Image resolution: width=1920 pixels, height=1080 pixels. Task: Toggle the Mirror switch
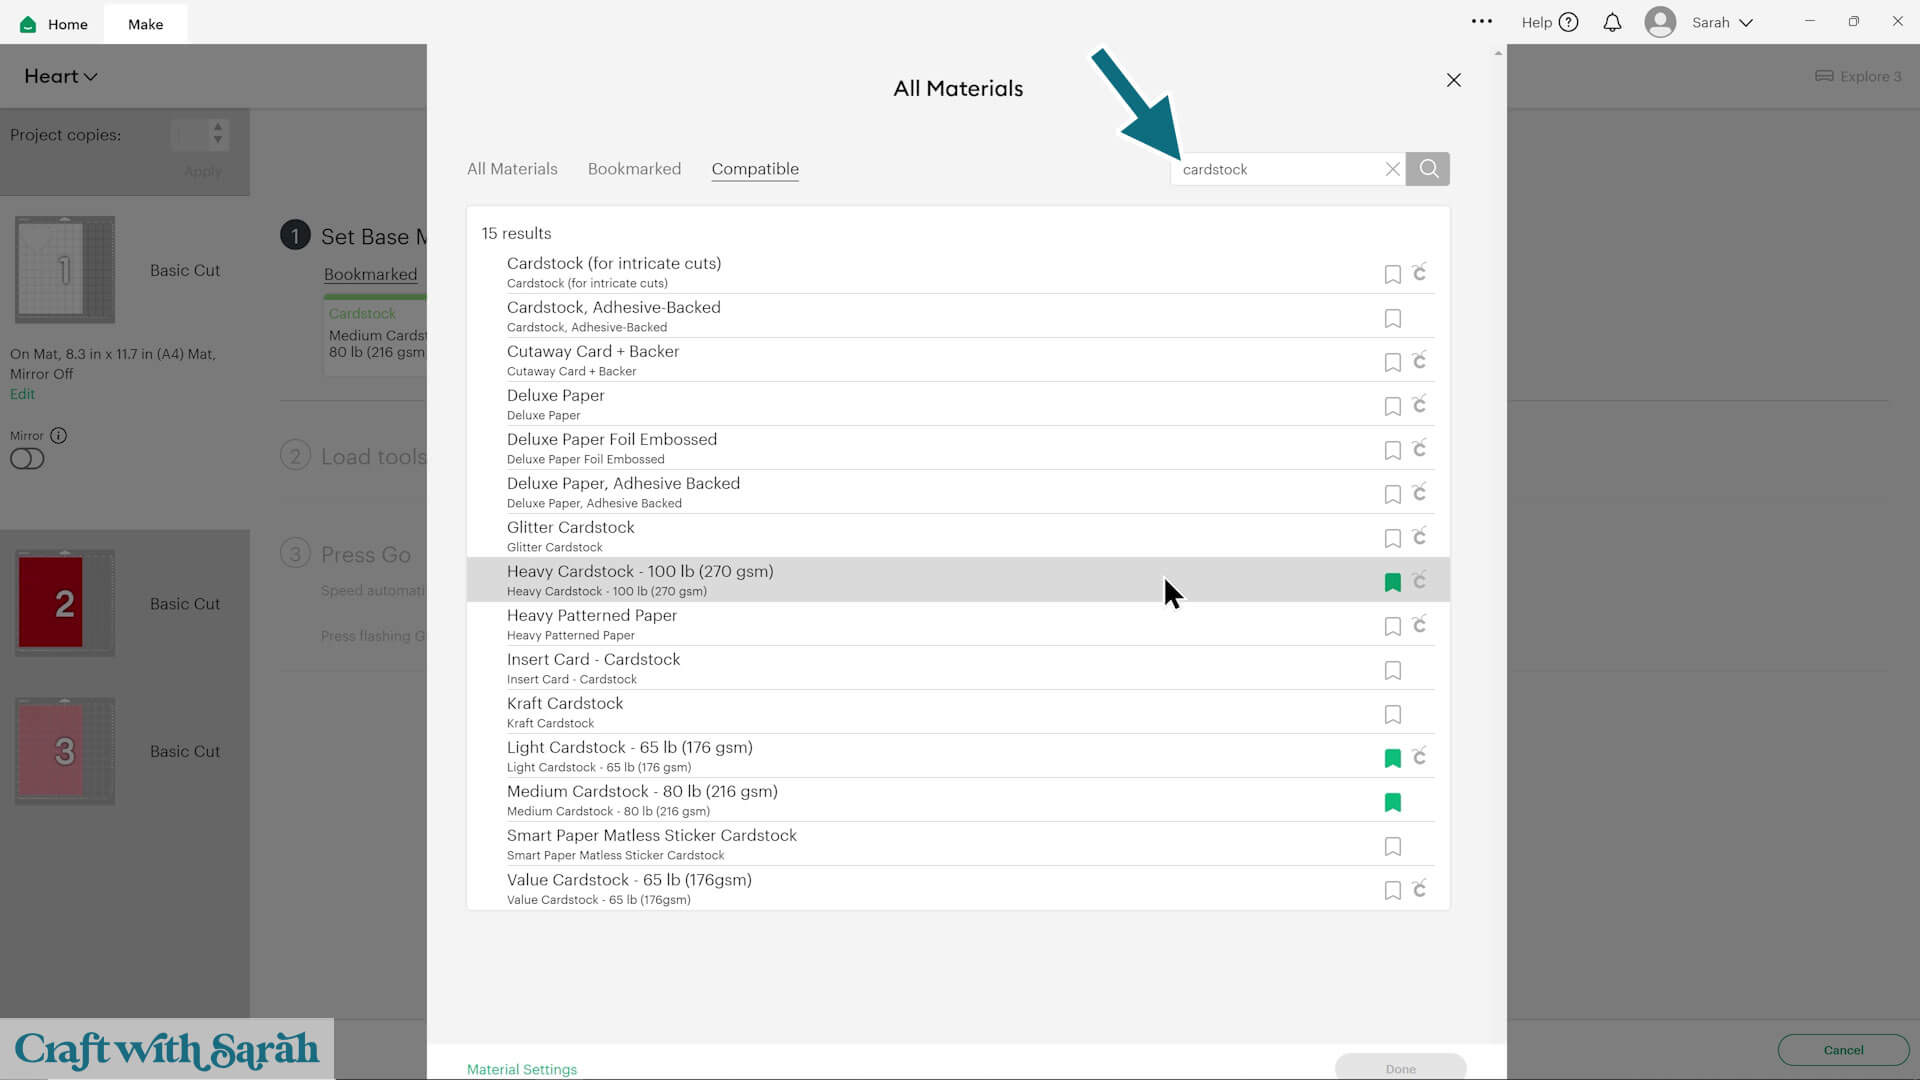tap(27, 459)
